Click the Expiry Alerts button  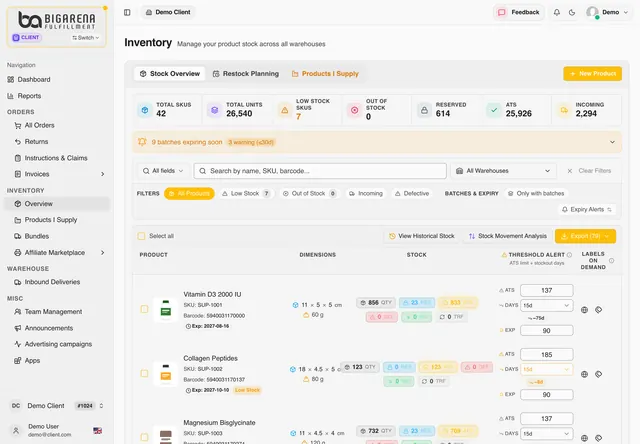click(587, 209)
